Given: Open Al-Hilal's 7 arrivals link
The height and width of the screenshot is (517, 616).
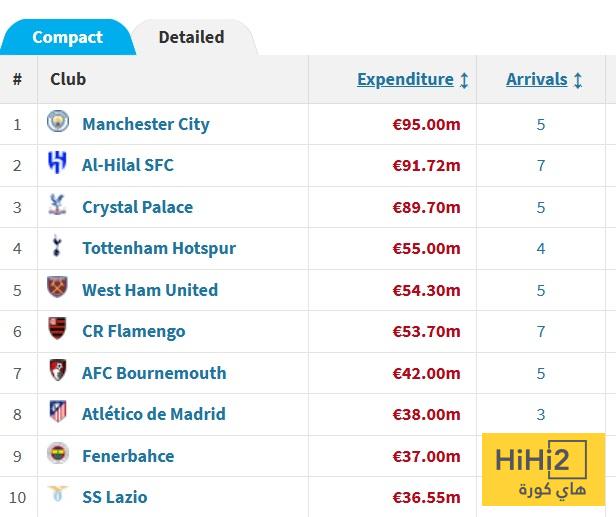Looking at the screenshot, I should click(x=541, y=166).
